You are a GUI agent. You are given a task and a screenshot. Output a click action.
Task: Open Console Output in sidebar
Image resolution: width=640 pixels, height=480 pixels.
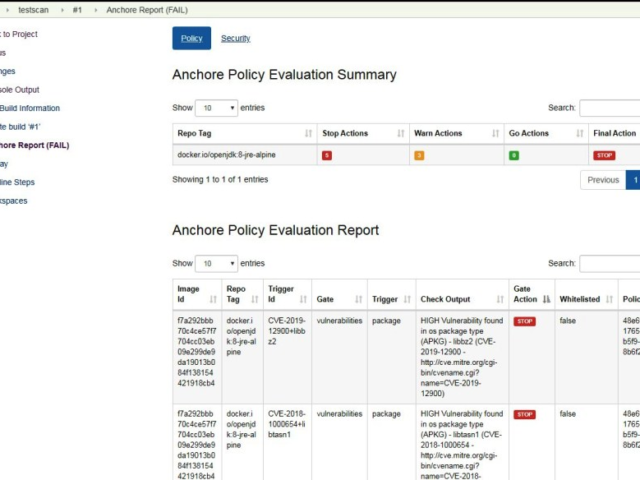click(20, 89)
